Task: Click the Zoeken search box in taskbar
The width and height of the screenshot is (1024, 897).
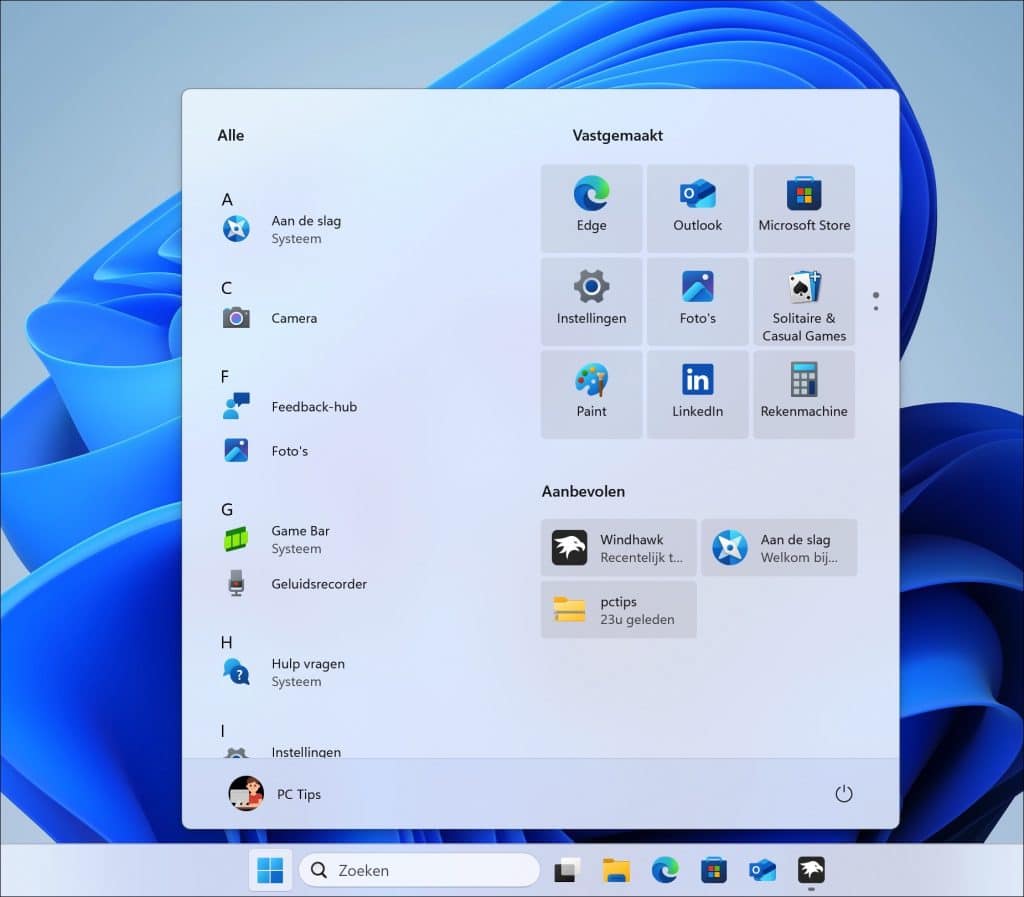Action: click(x=420, y=870)
